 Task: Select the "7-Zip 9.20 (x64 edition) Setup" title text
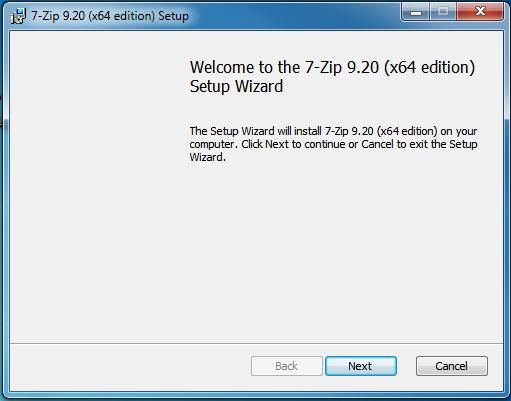click(110, 16)
